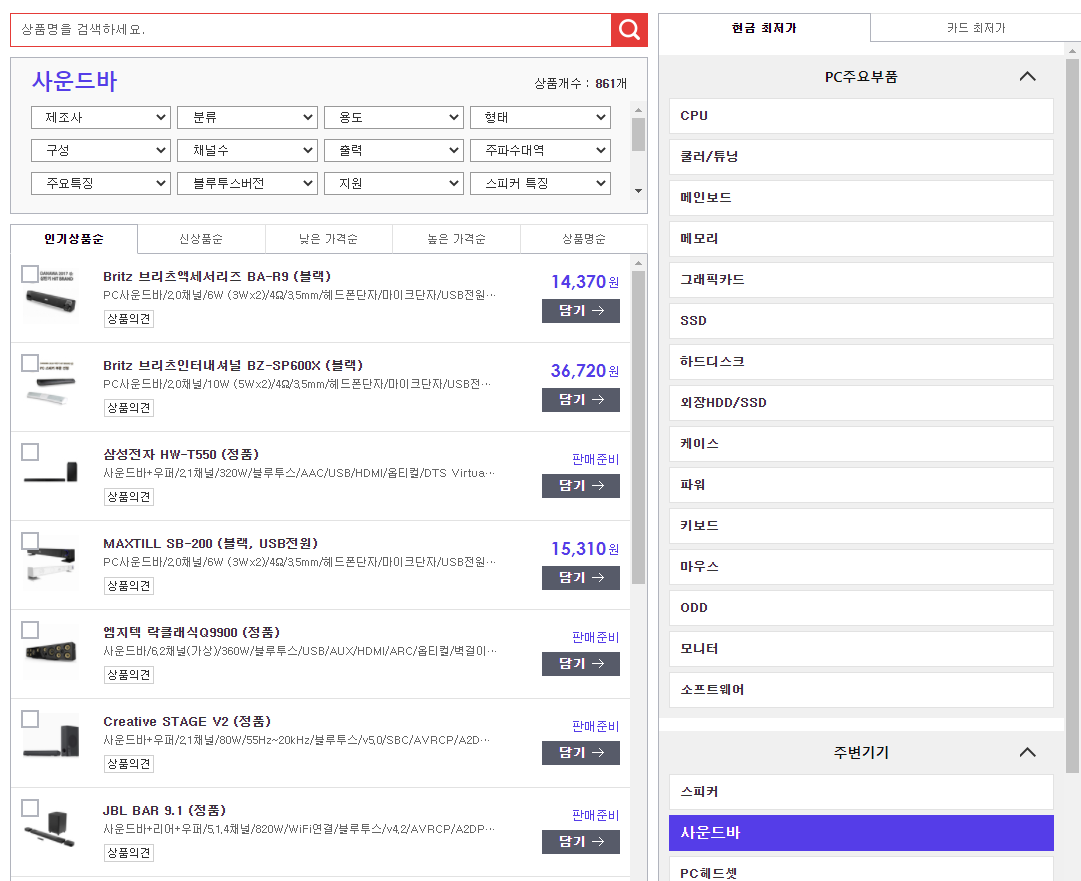Open the 채널수 filter dropdown
This screenshot has height=881, width=1081.
pyautogui.click(x=247, y=150)
